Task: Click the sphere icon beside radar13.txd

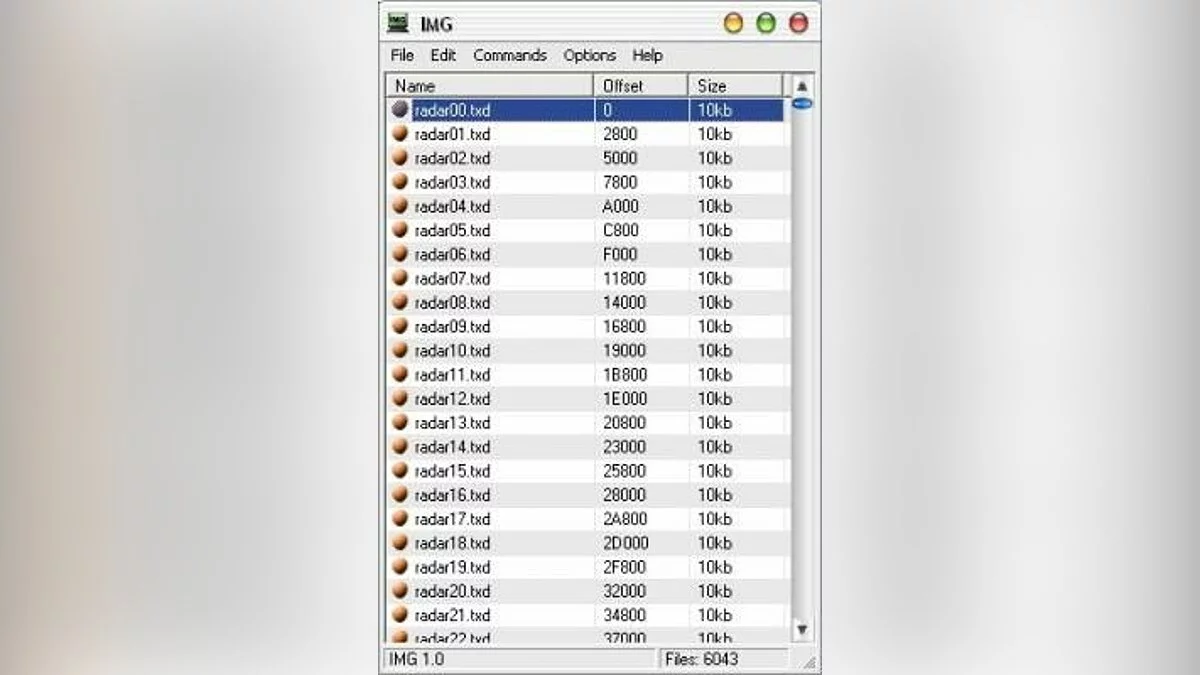Action: click(x=400, y=422)
